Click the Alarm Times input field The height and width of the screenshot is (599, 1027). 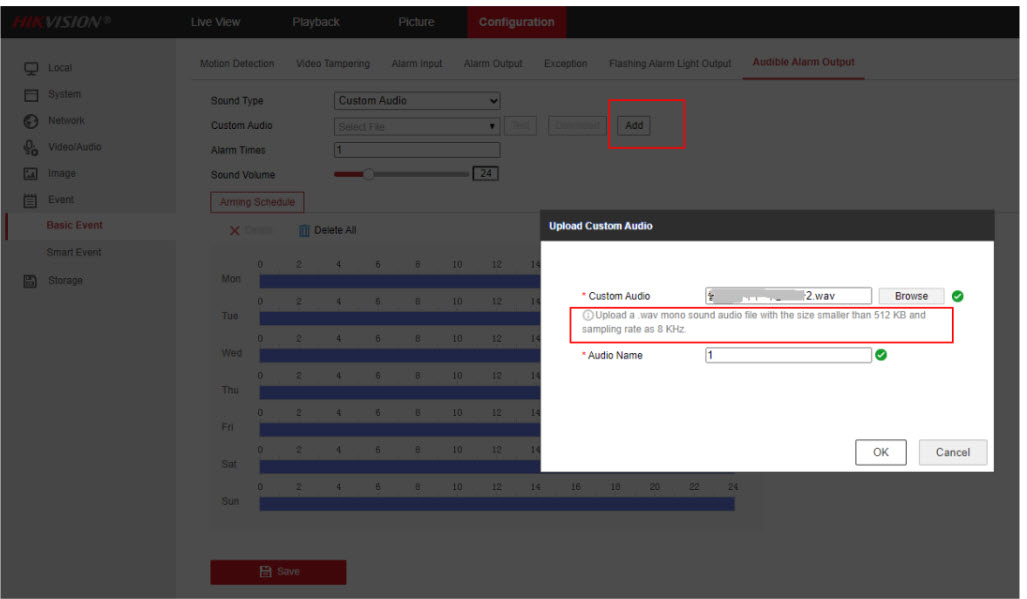coord(416,150)
